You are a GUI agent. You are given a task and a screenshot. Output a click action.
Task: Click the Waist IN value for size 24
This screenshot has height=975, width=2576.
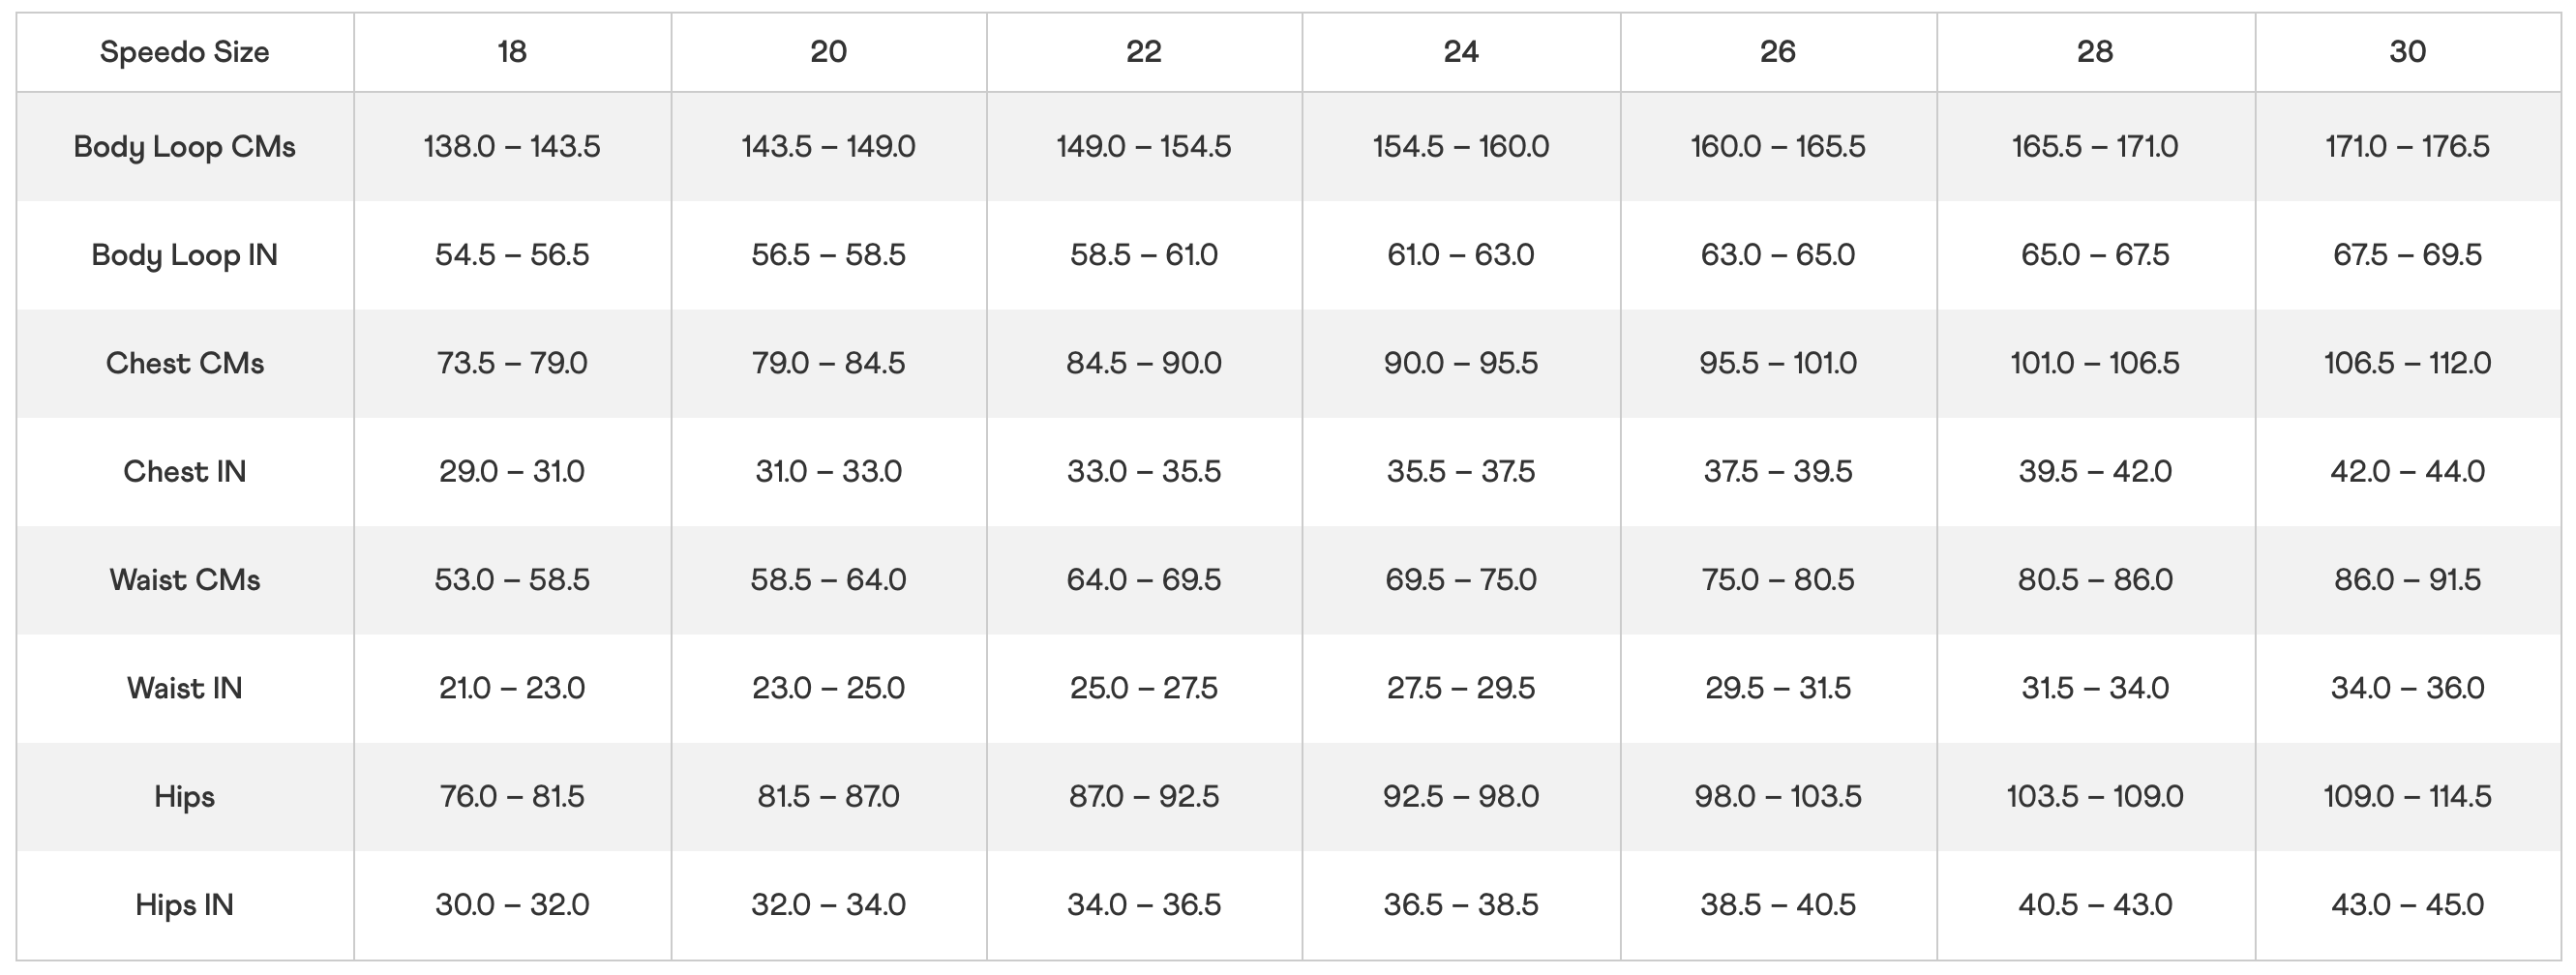click(1460, 688)
